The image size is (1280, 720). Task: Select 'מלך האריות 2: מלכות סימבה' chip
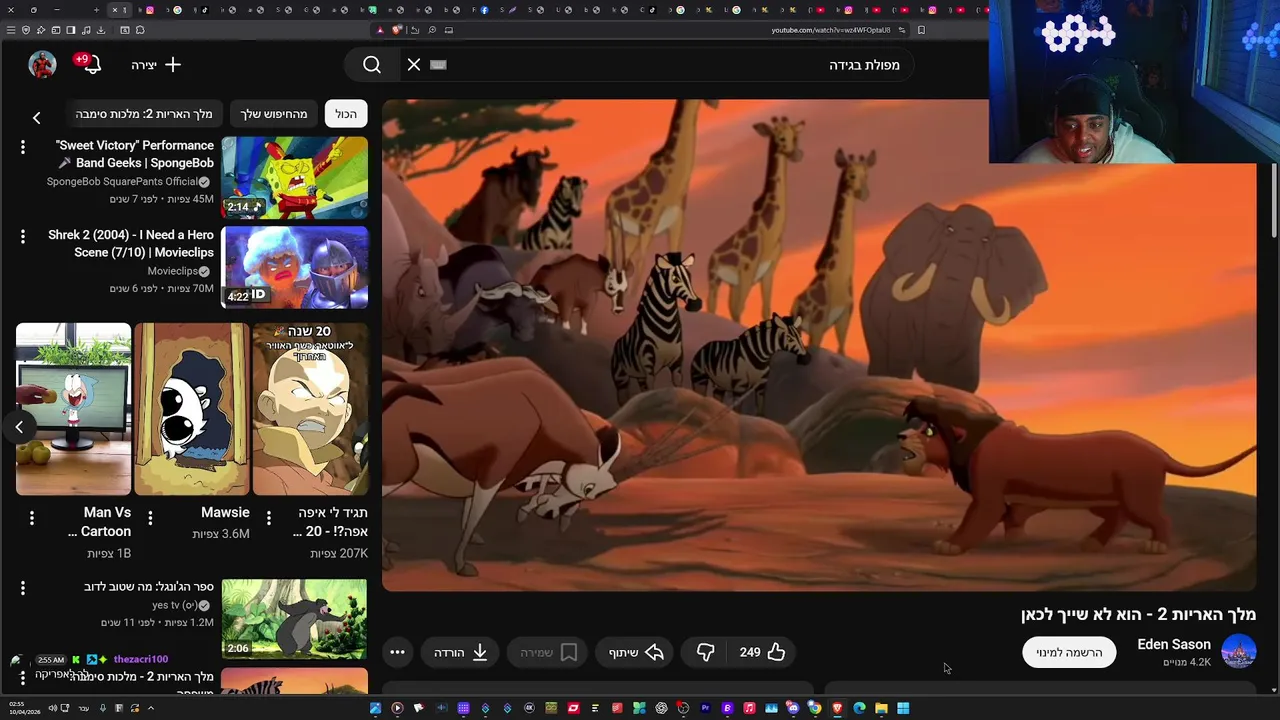coord(144,114)
